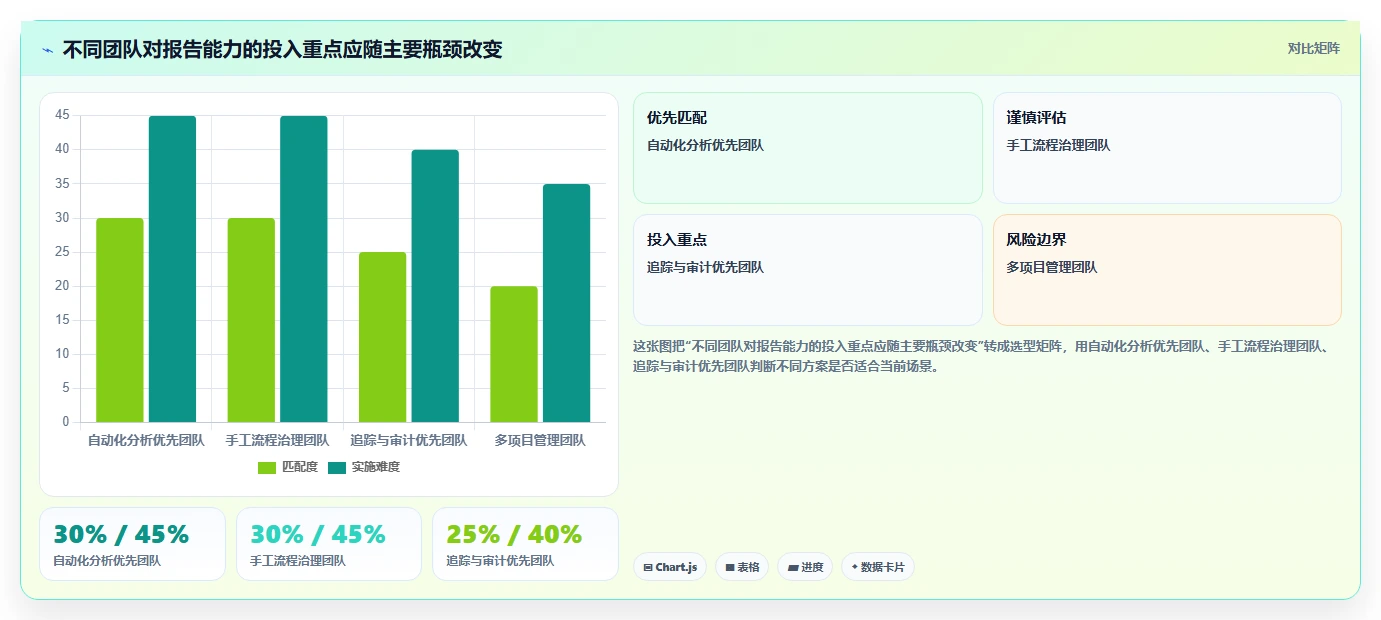Open the 风险边界 card
1381x620 pixels.
[x=1167, y=270]
